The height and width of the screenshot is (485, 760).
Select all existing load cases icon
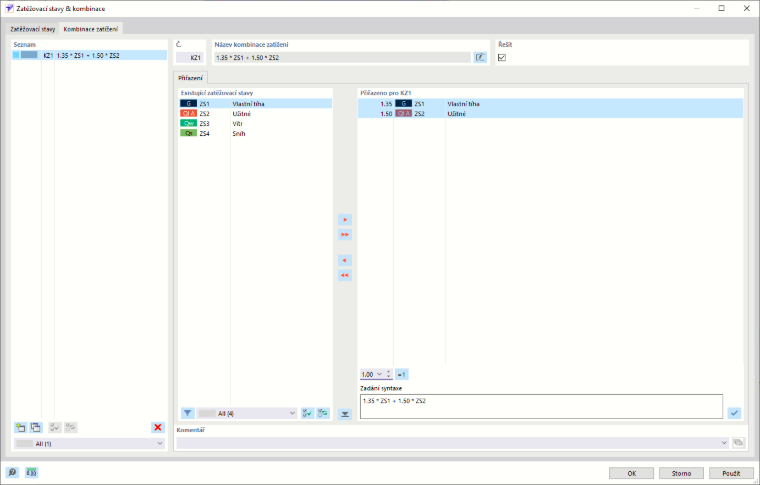click(307, 413)
